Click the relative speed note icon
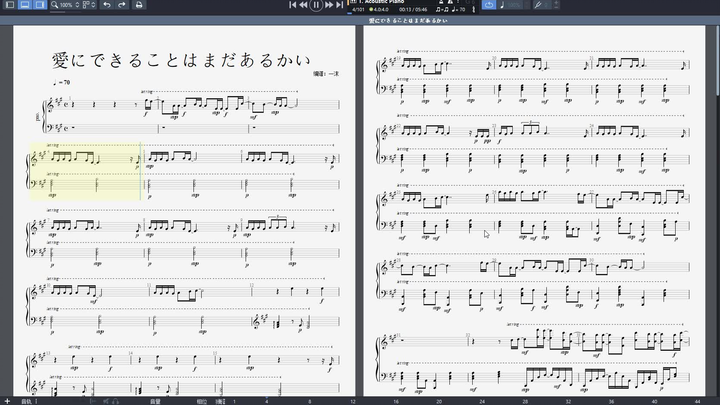 pos(501,5)
